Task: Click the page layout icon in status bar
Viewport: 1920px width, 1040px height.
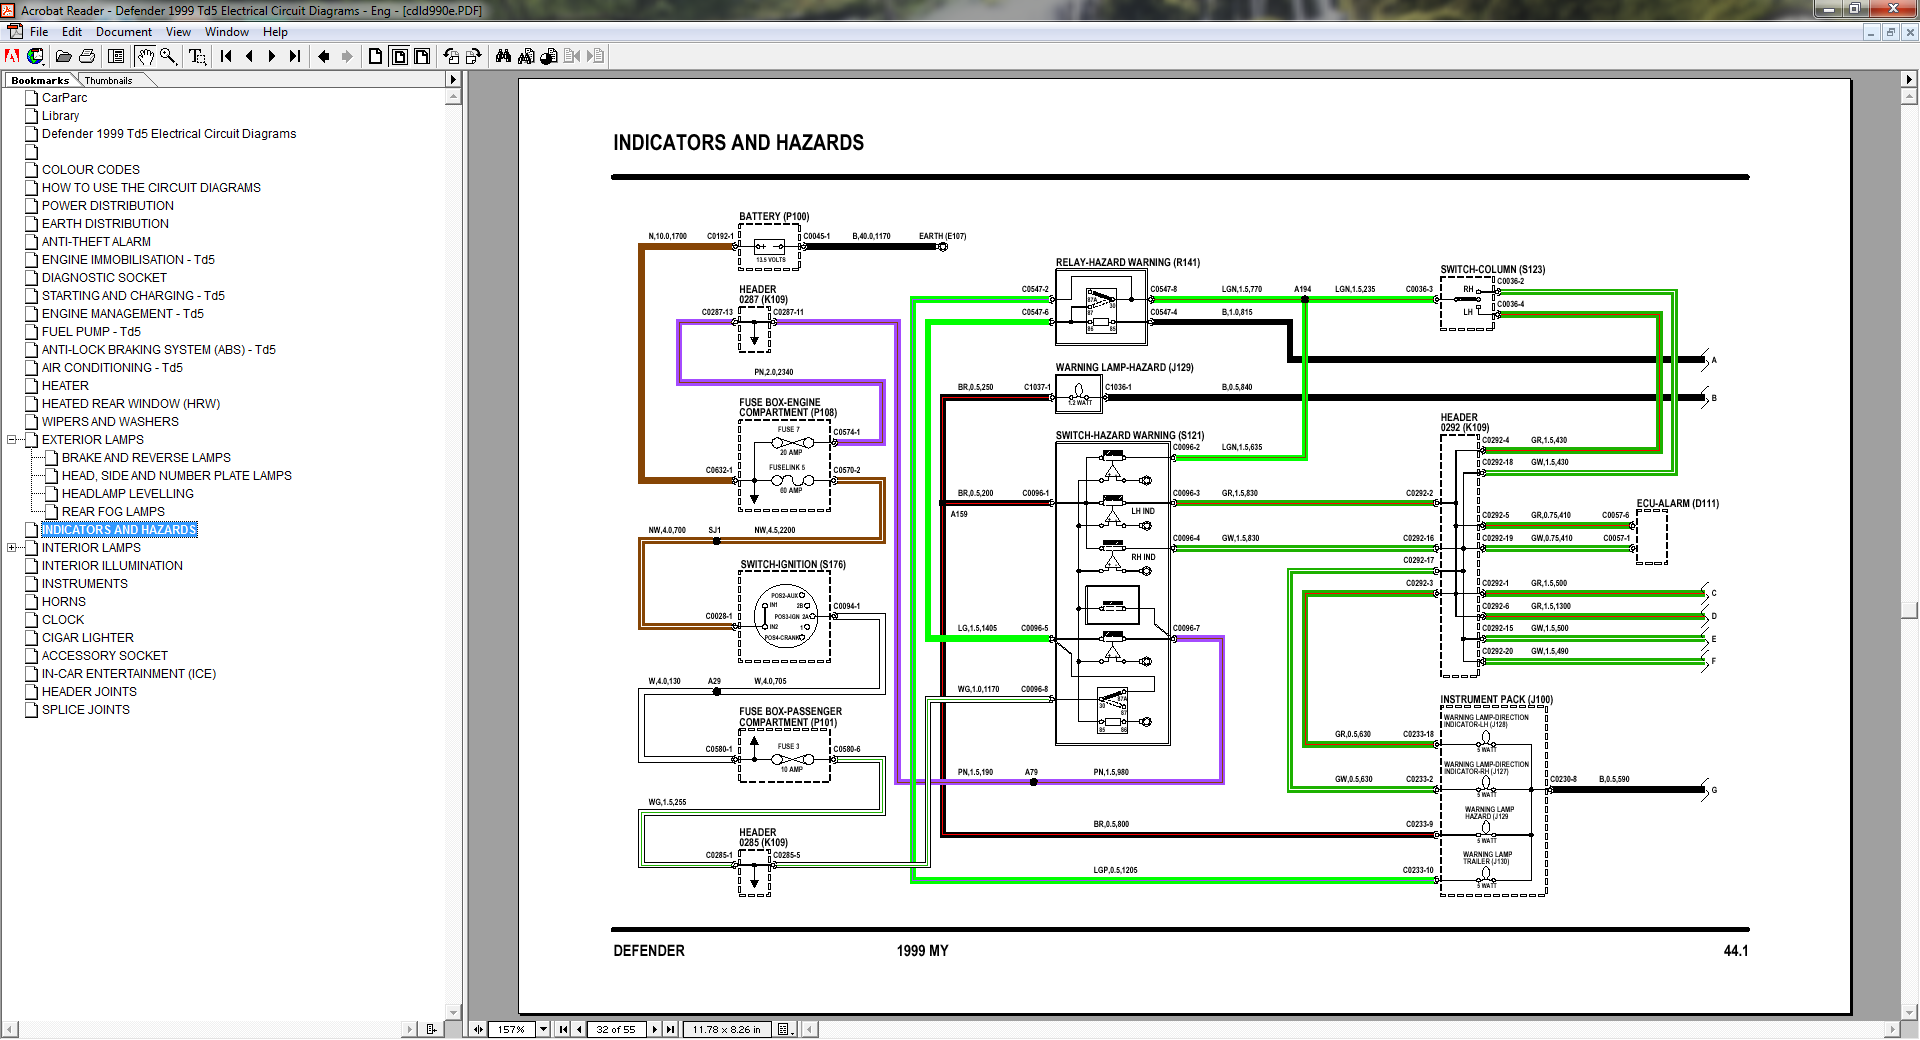Action: tap(785, 1029)
